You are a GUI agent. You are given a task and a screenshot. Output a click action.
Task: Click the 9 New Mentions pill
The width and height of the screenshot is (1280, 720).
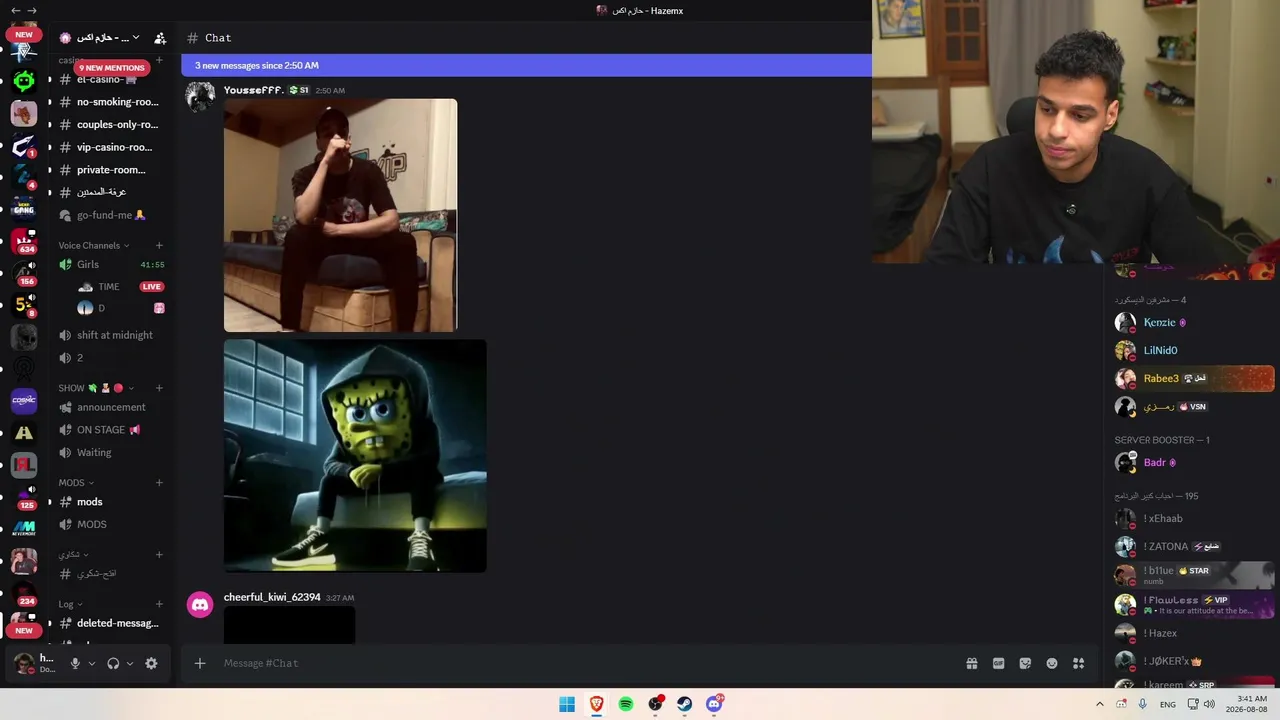click(x=112, y=68)
